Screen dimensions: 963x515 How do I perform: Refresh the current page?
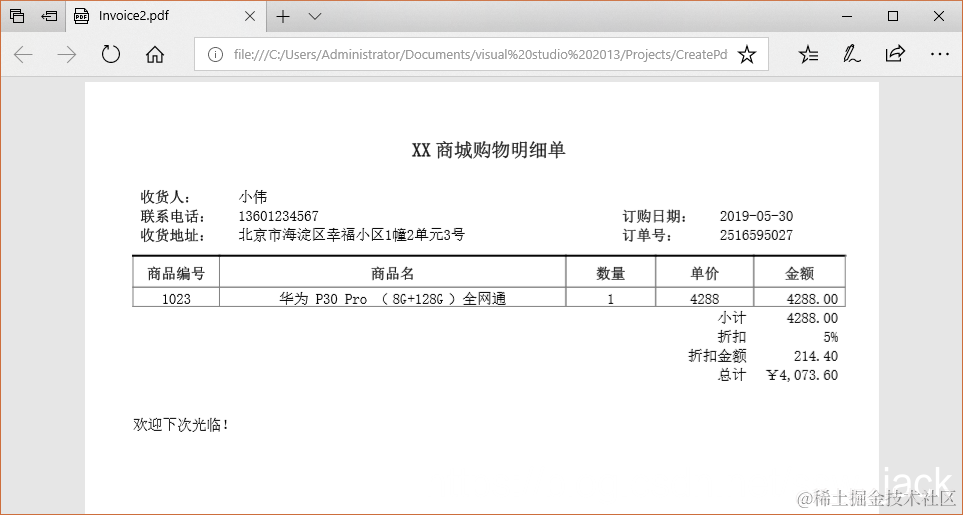pyautogui.click(x=111, y=54)
